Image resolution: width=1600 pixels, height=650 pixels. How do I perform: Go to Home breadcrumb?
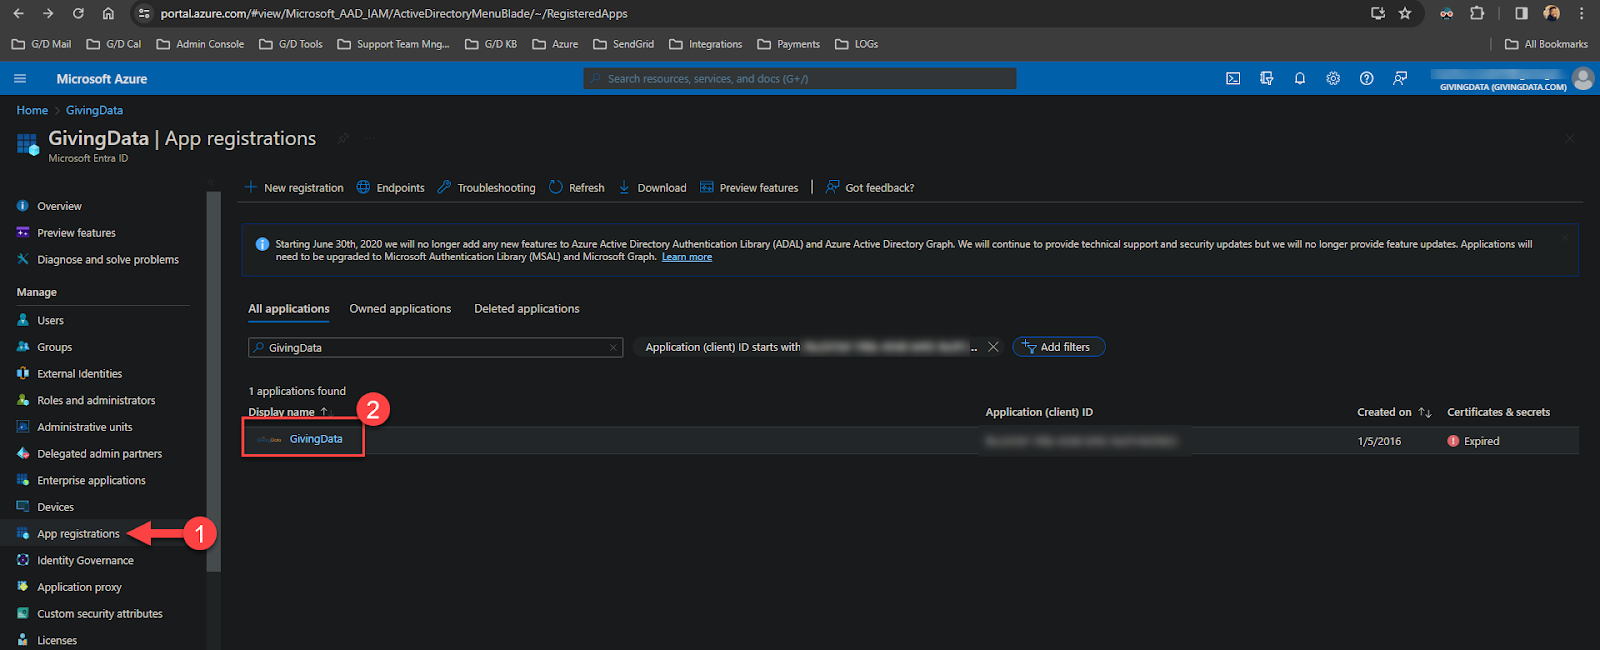click(x=32, y=110)
